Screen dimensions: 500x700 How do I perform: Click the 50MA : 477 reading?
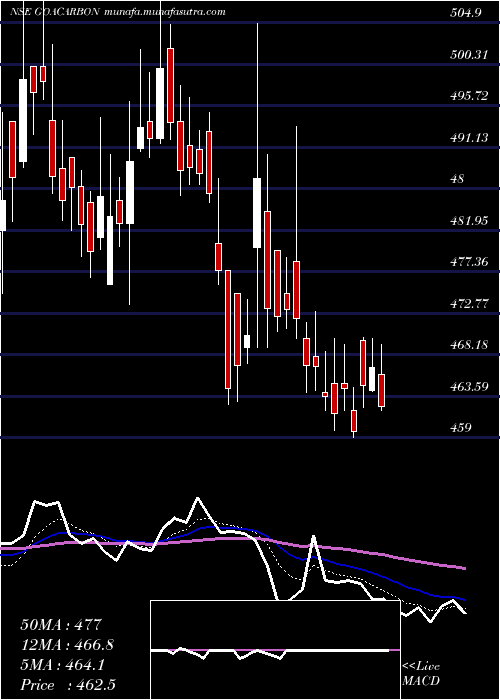click(x=62, y=625)
